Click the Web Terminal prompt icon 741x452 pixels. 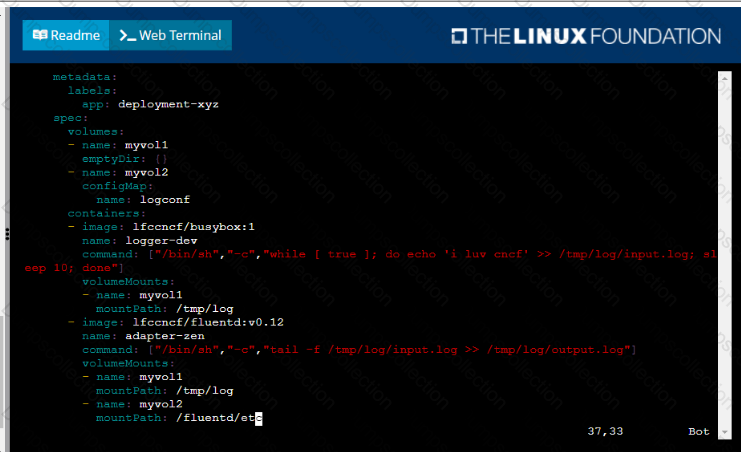127,35
